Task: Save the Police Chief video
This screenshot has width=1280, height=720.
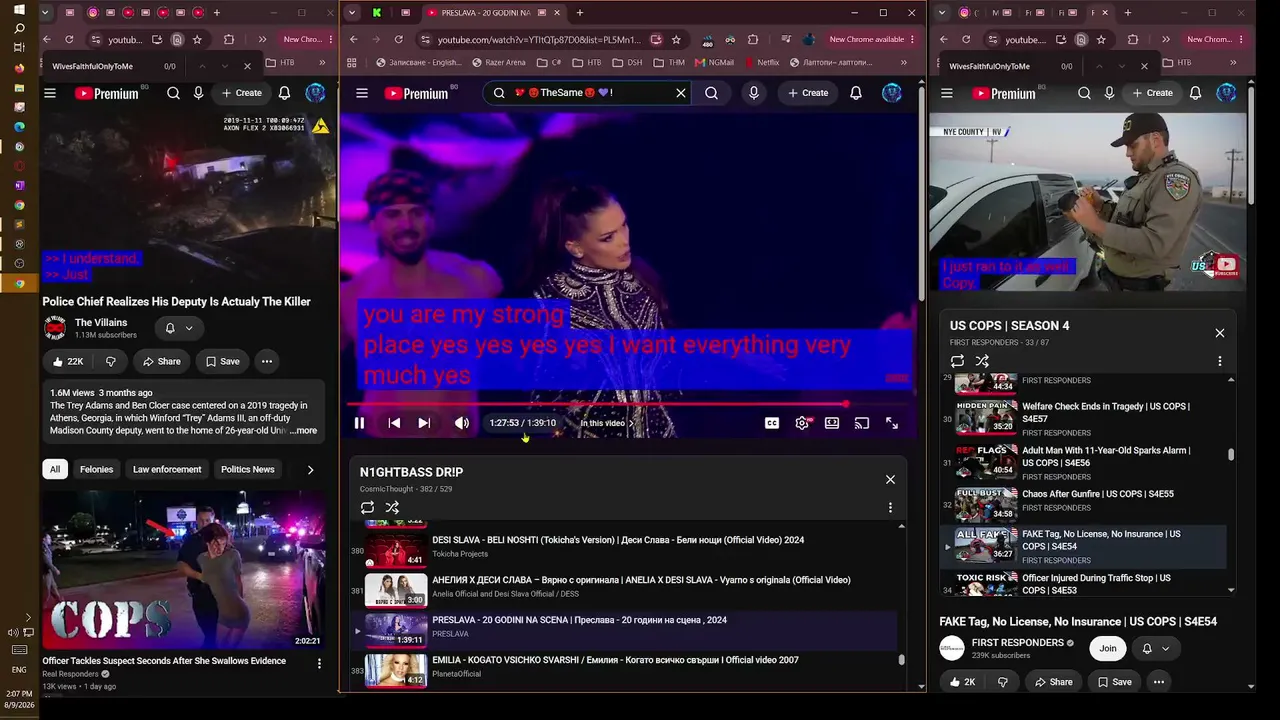Action: click(x=222, y=361)
